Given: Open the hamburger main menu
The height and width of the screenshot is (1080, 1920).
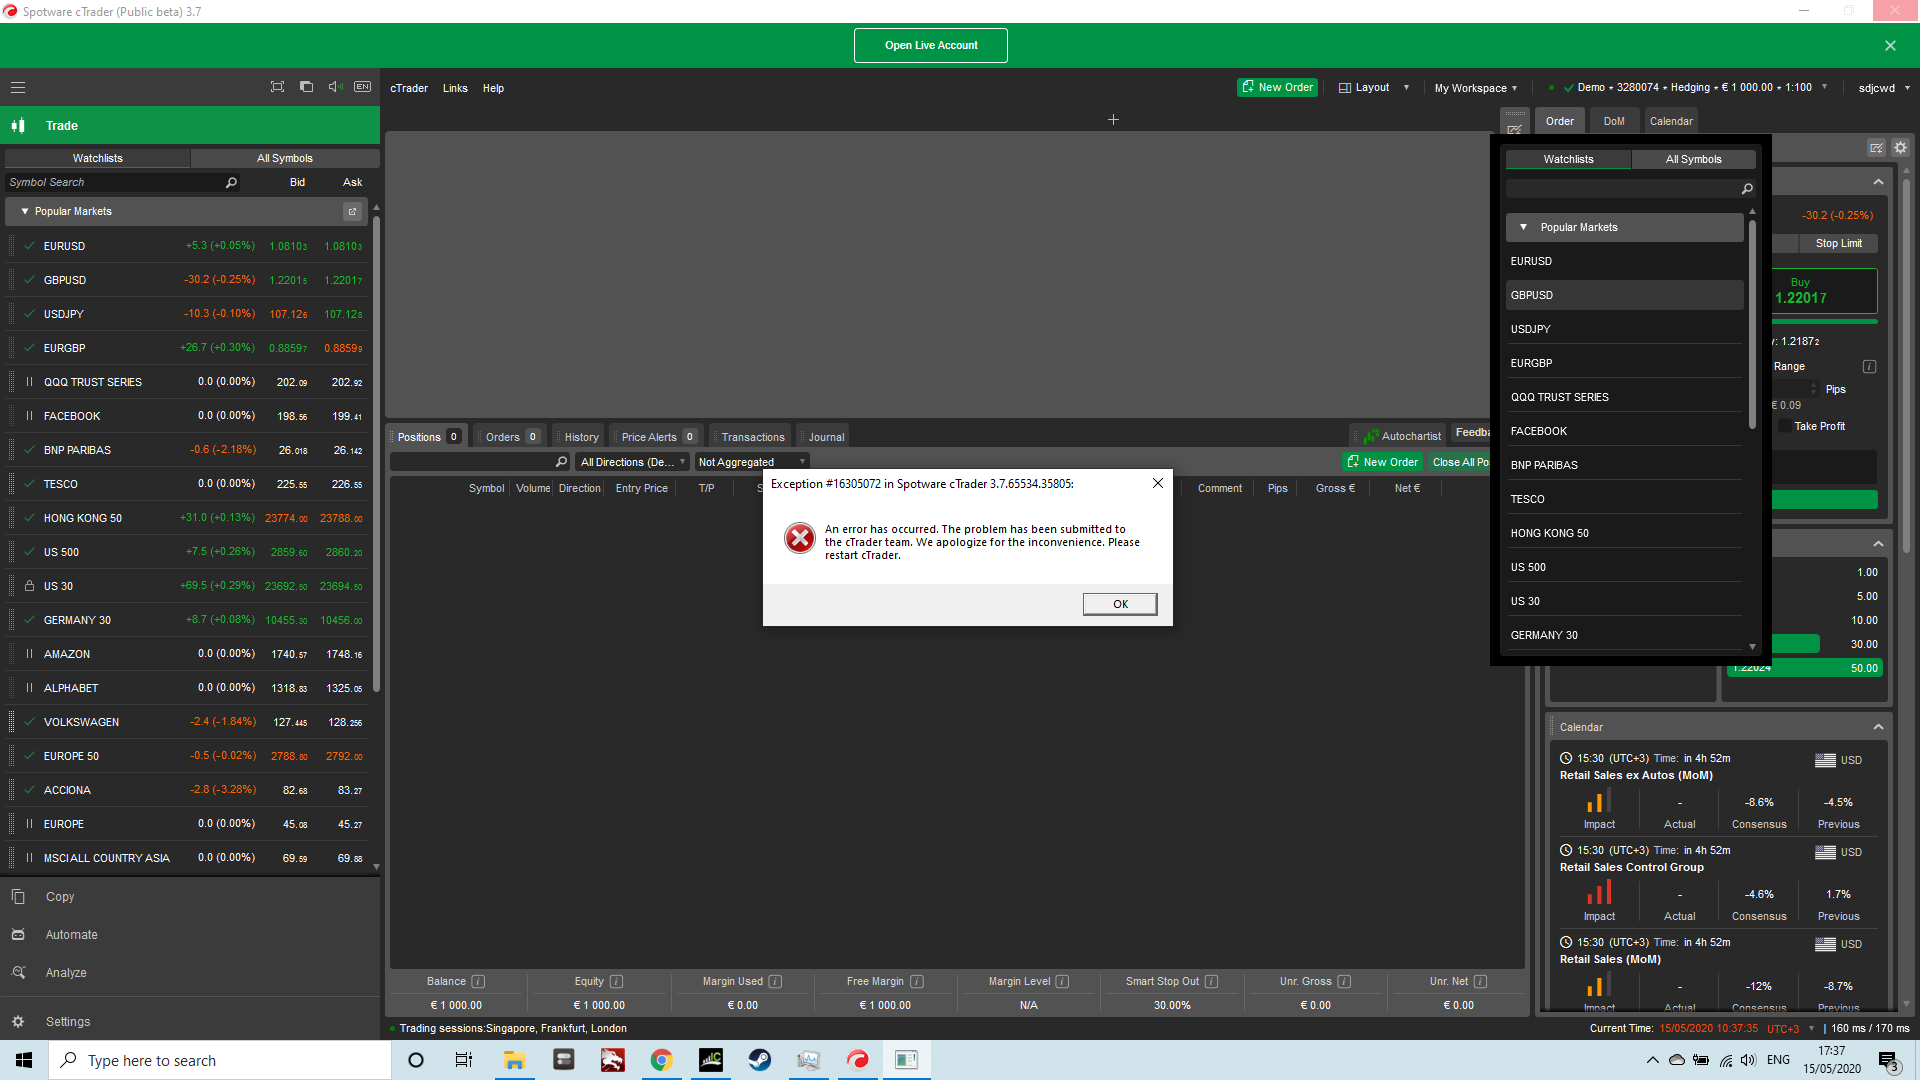Looking at the screenshot, I should pyautogui.click(x=18, y=87).
